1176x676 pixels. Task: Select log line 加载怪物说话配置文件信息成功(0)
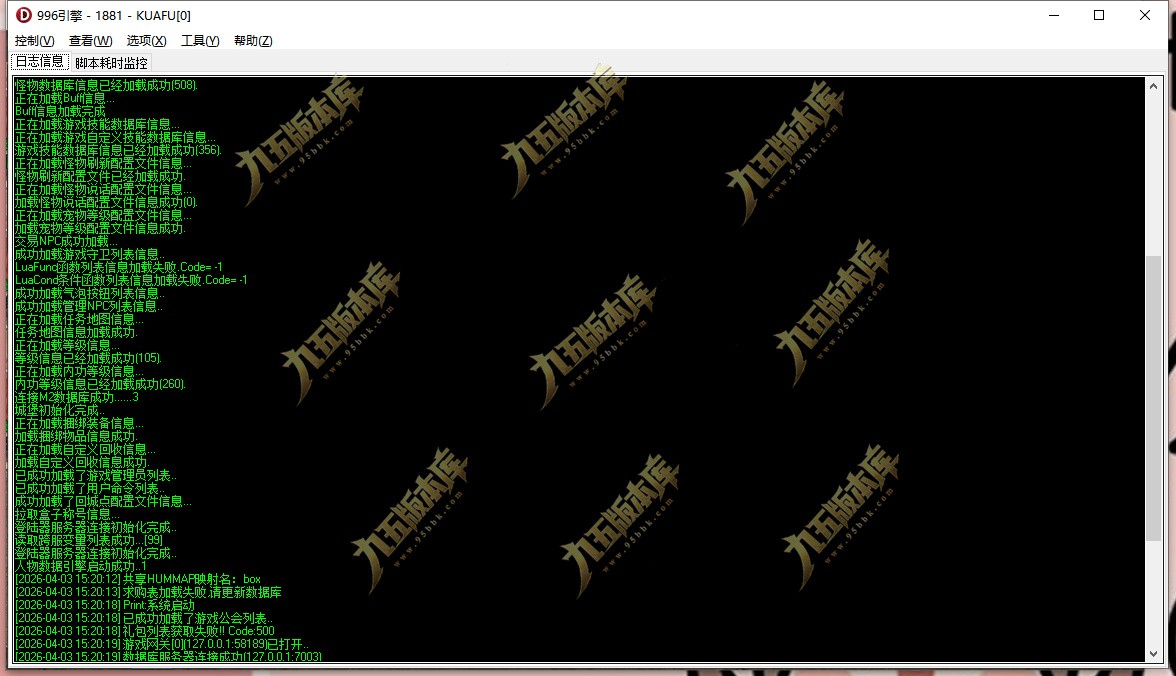click(x=106, y=202)
